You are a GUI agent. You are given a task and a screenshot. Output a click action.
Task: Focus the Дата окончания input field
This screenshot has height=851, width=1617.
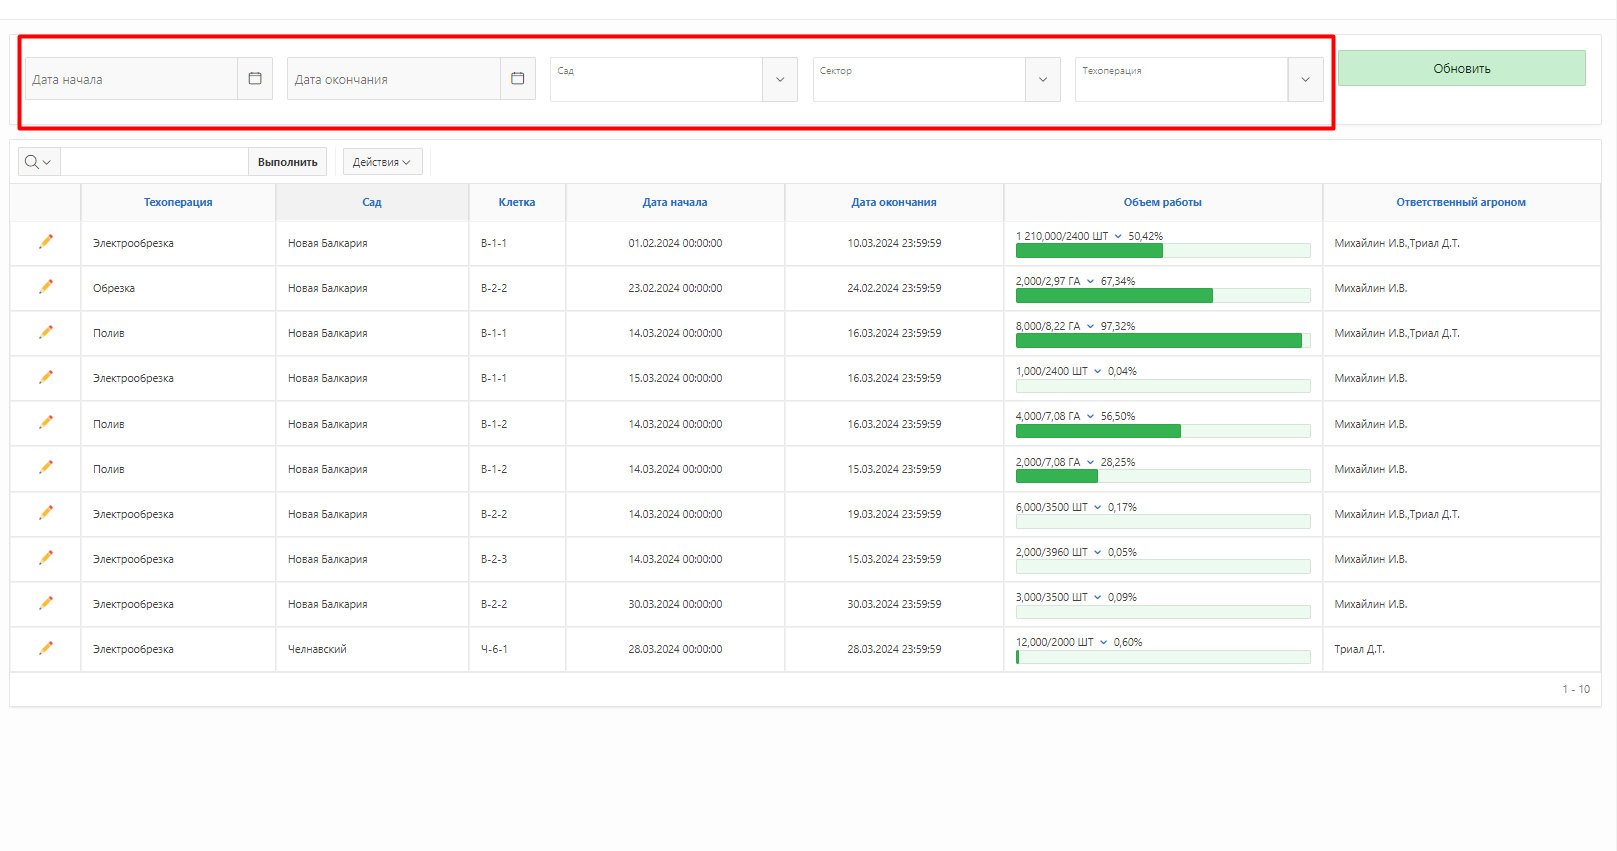pyautogui.click(x=394, y=79)
